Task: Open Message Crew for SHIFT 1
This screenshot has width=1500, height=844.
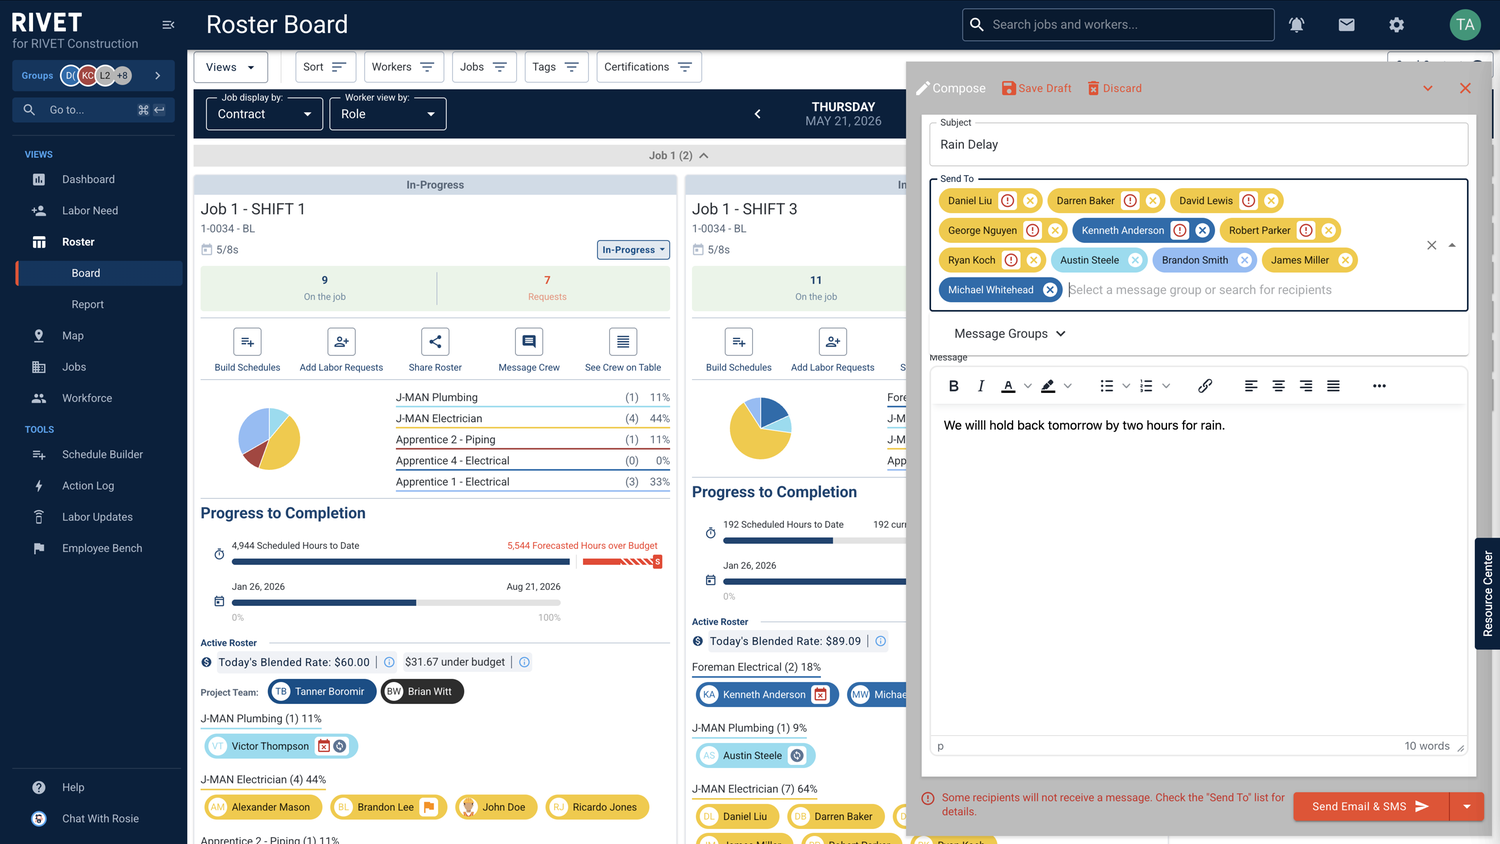Action: [x=529, y=342]
